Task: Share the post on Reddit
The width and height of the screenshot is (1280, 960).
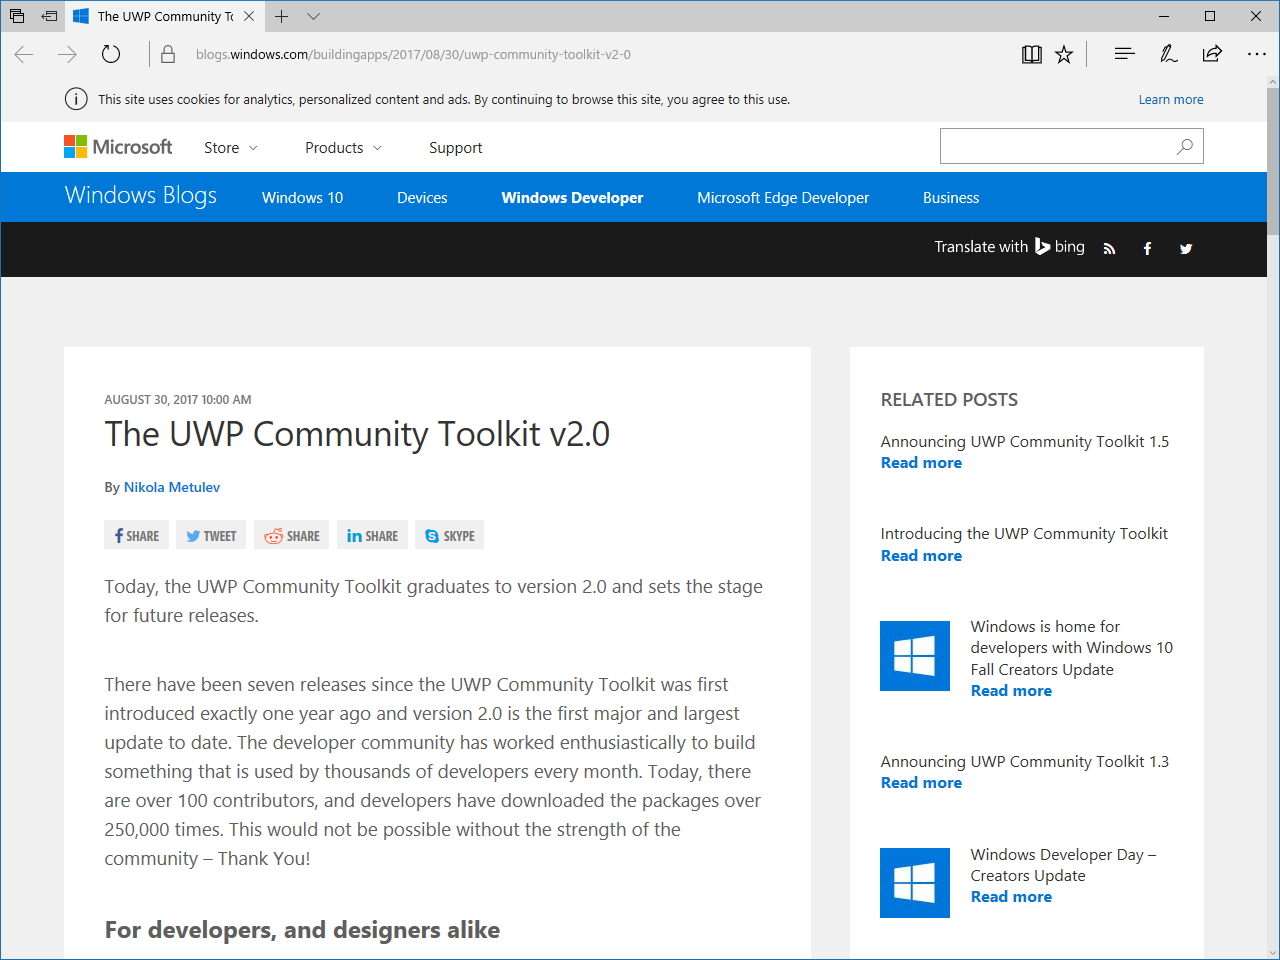Action: tap(291, 535)
